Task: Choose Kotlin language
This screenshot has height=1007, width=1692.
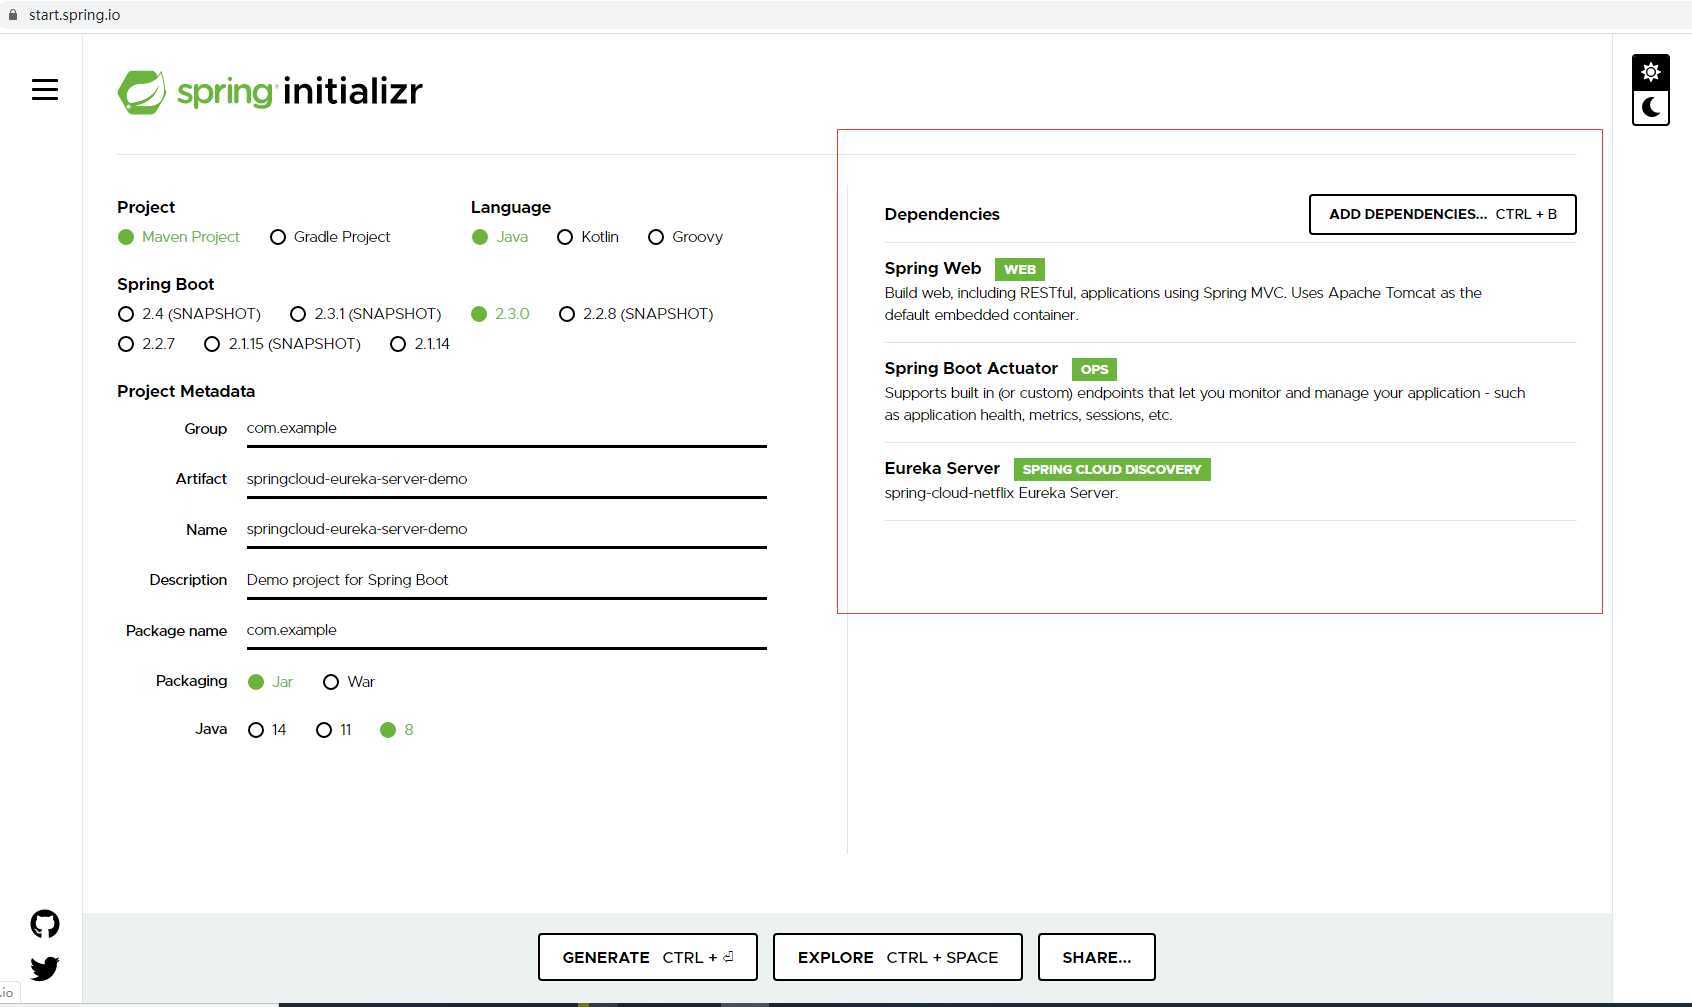Action: click(588, 237)
